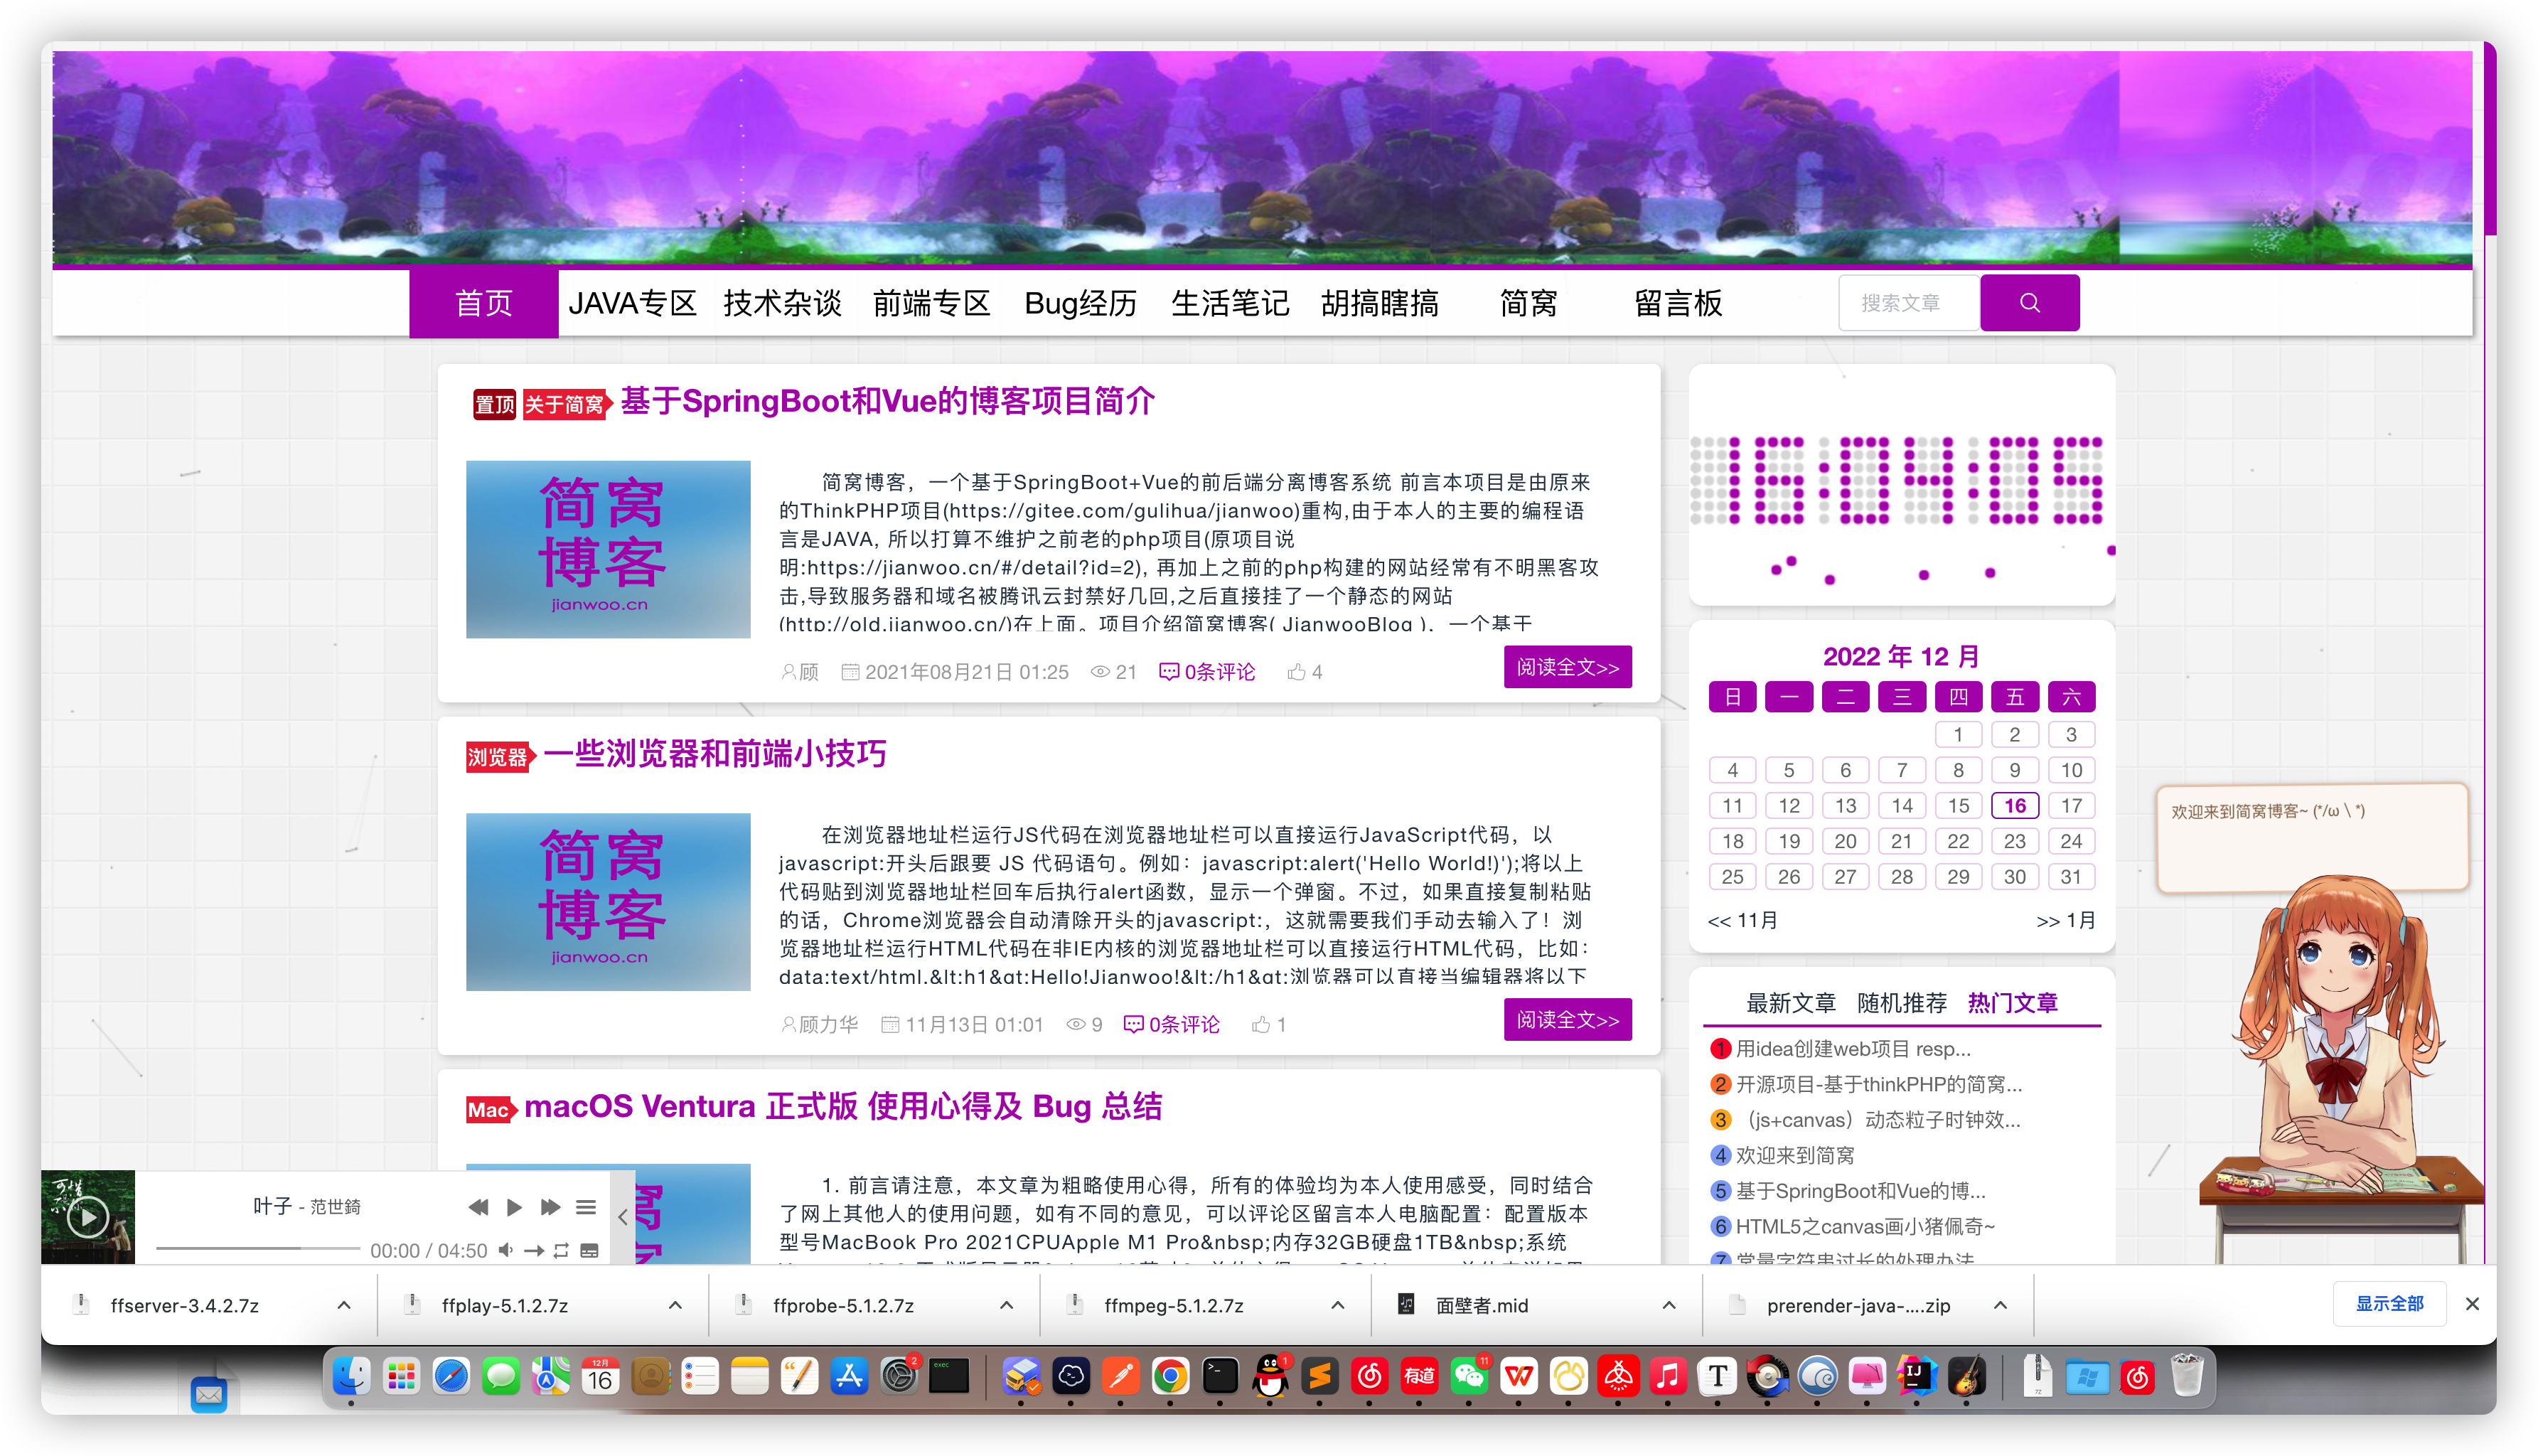The height and width of the screenshot is (1456, 2538).
Task: Skip to next track in music player
Action: pyautogui.click(x=550, y=1208)
